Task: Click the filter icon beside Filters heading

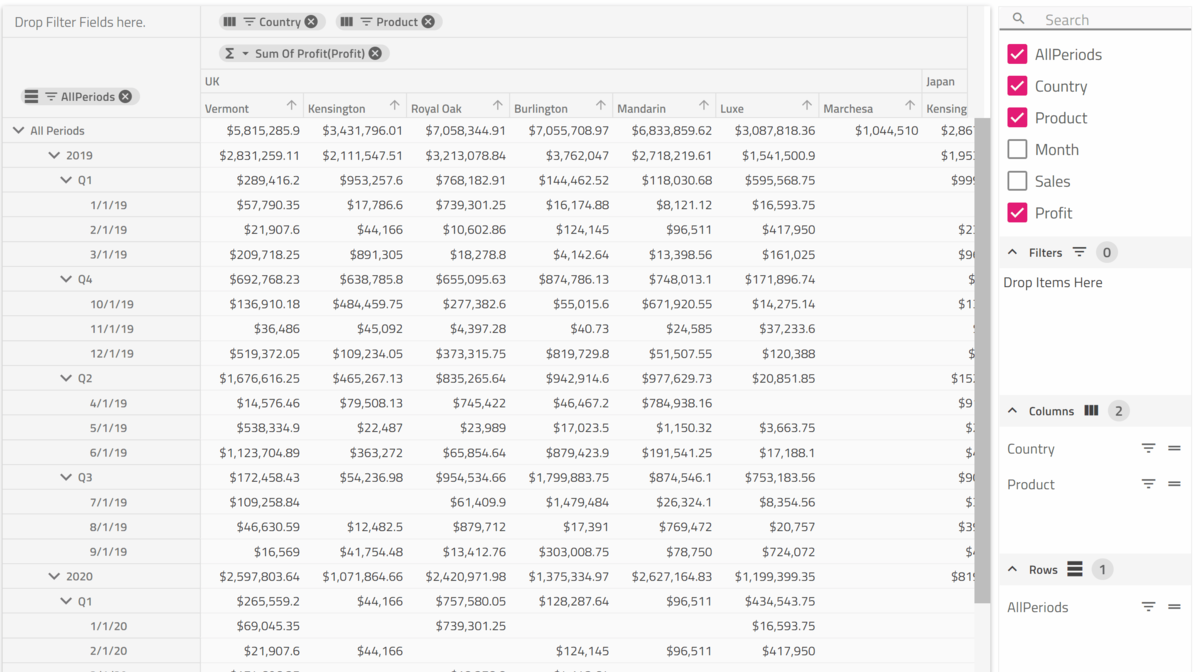Action: [x=1079, y=253]
